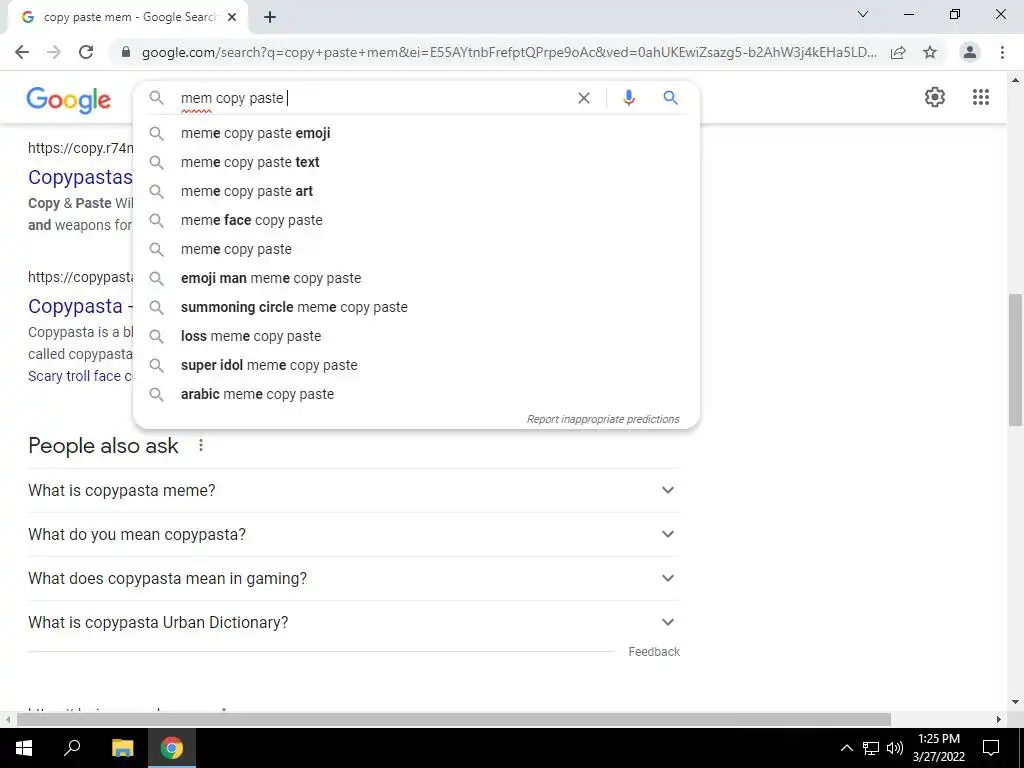Viewport: 1024px width, 768px height.
Task: Open File Explorer from the taskbar
Action: [122, 748]
